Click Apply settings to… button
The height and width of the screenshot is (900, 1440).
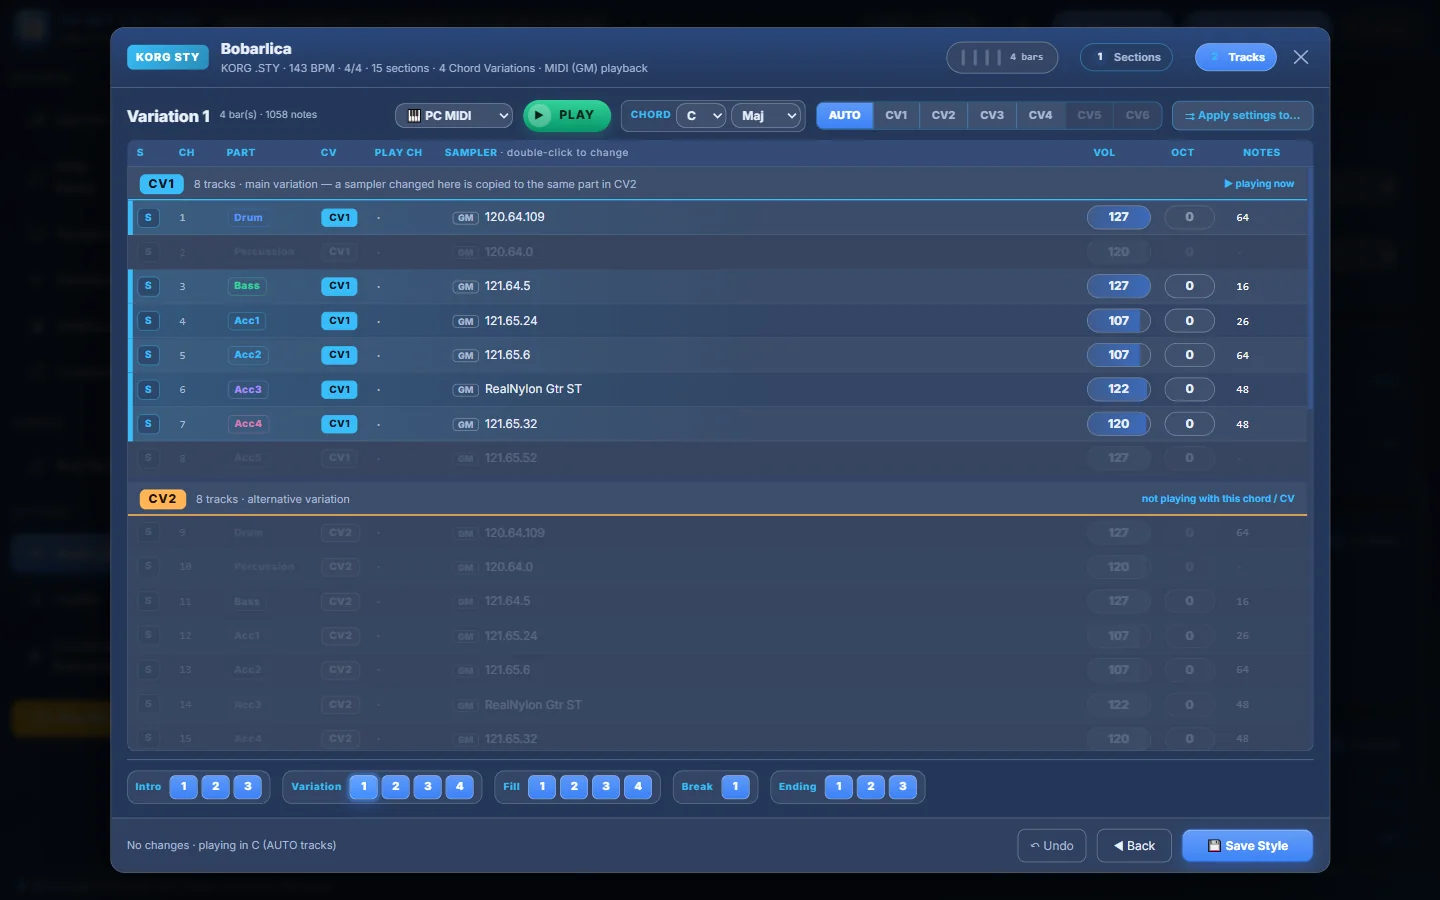pyautogui.click(x=1243, y=116)
